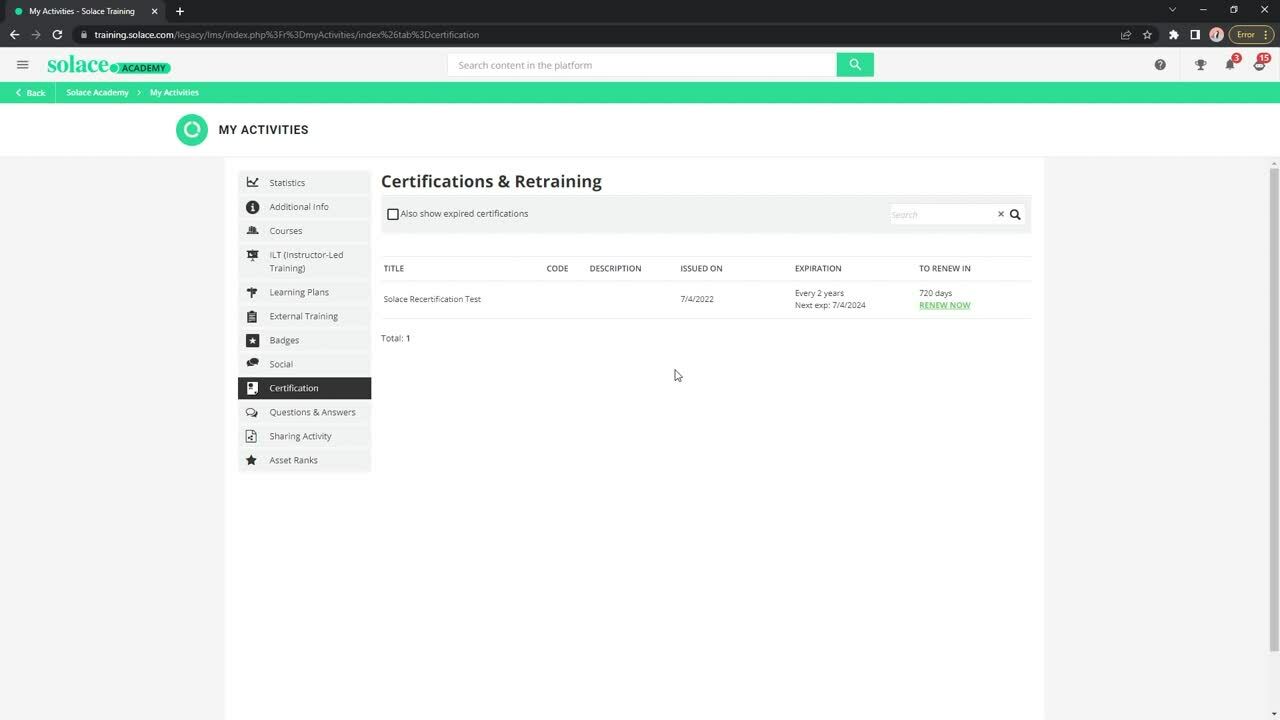This screenshot has width=1280, height=720.
Task: Reload the page in browser
Action: tap(57, 34)
